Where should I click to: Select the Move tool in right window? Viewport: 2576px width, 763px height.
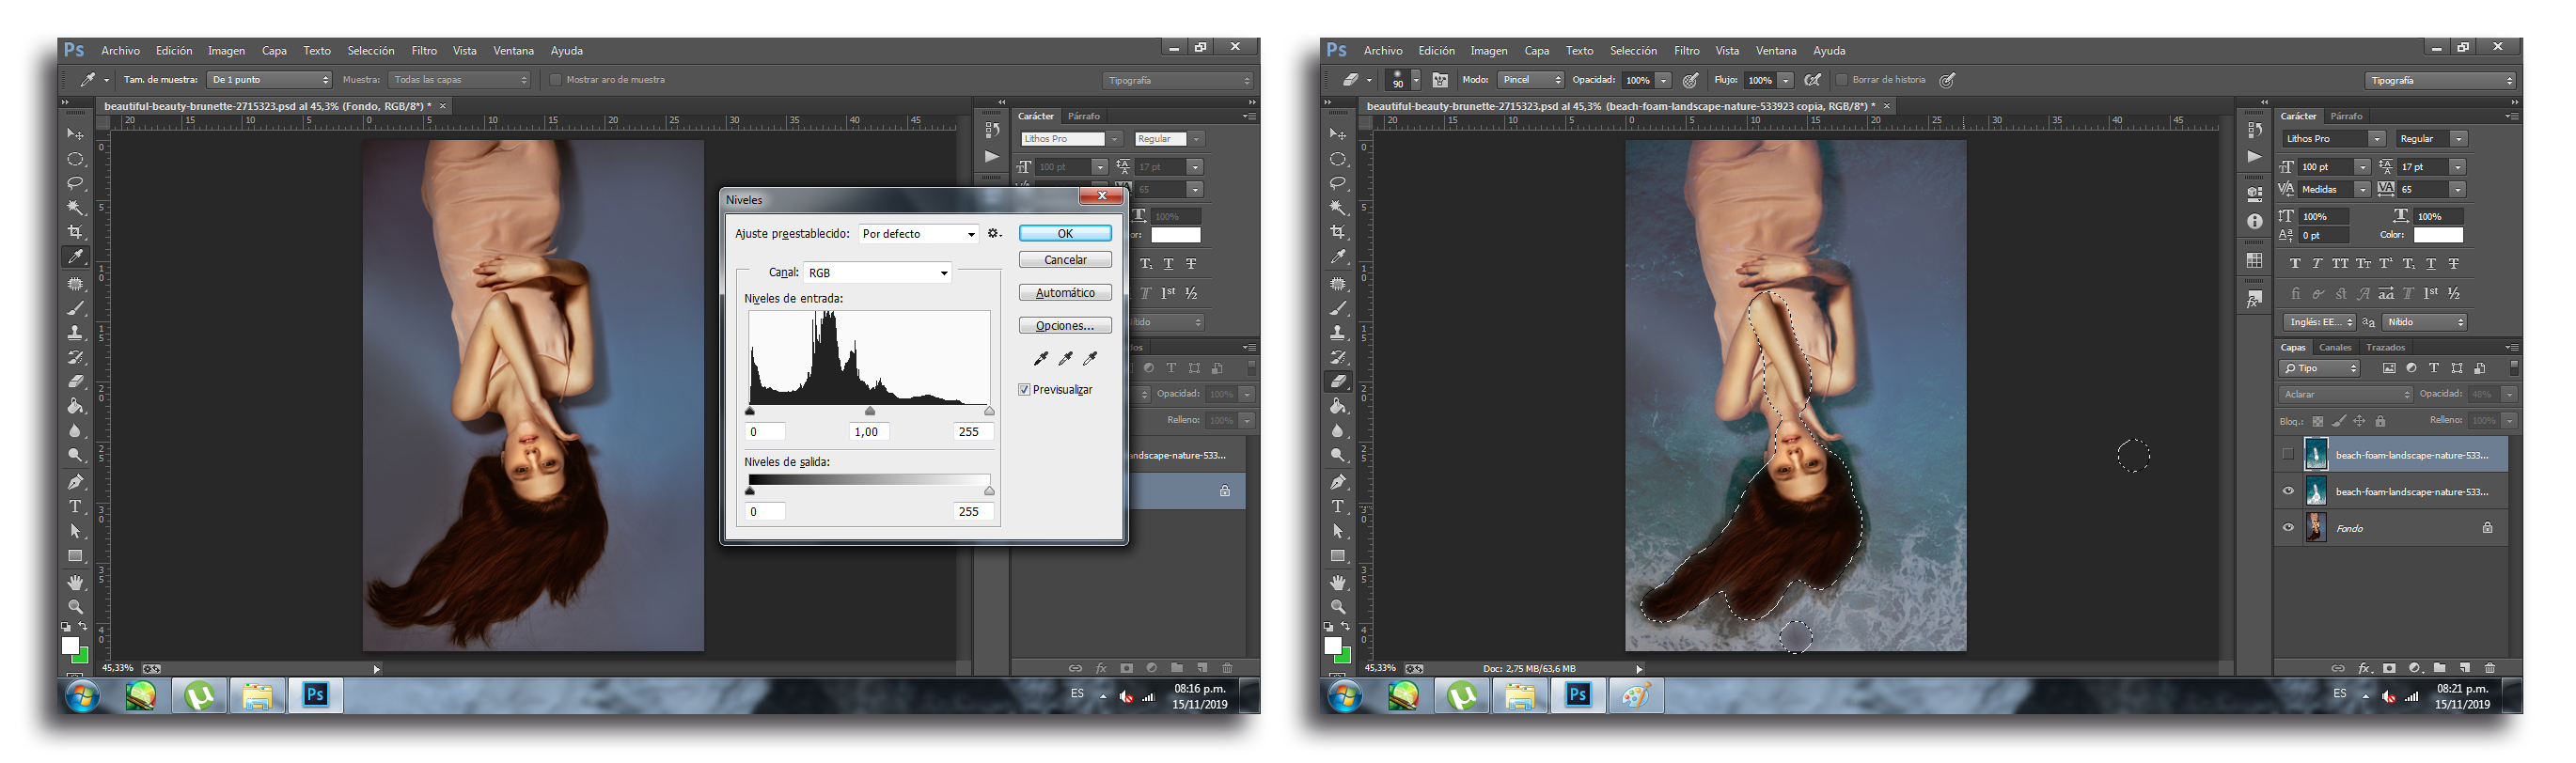point(1337,134)
